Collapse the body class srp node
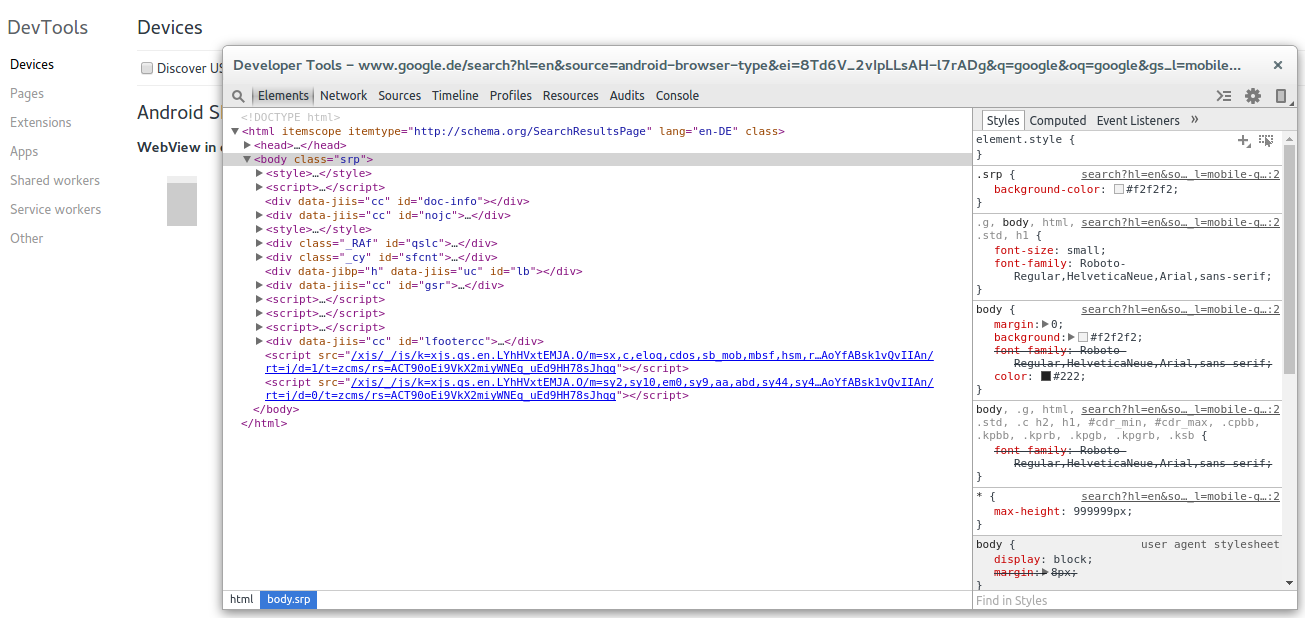Screen dimensions: 1305x618 (x=247, y=159)
